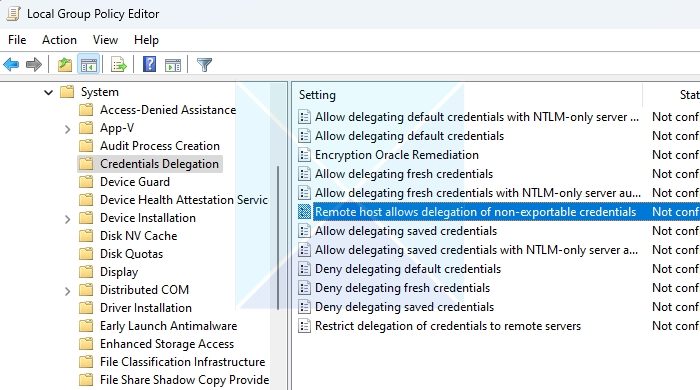The width and height of the screenshot is (700, 390).
Task: Click policy icon beside Encryption Oracle Remediation
Action: tap(304, 155)
